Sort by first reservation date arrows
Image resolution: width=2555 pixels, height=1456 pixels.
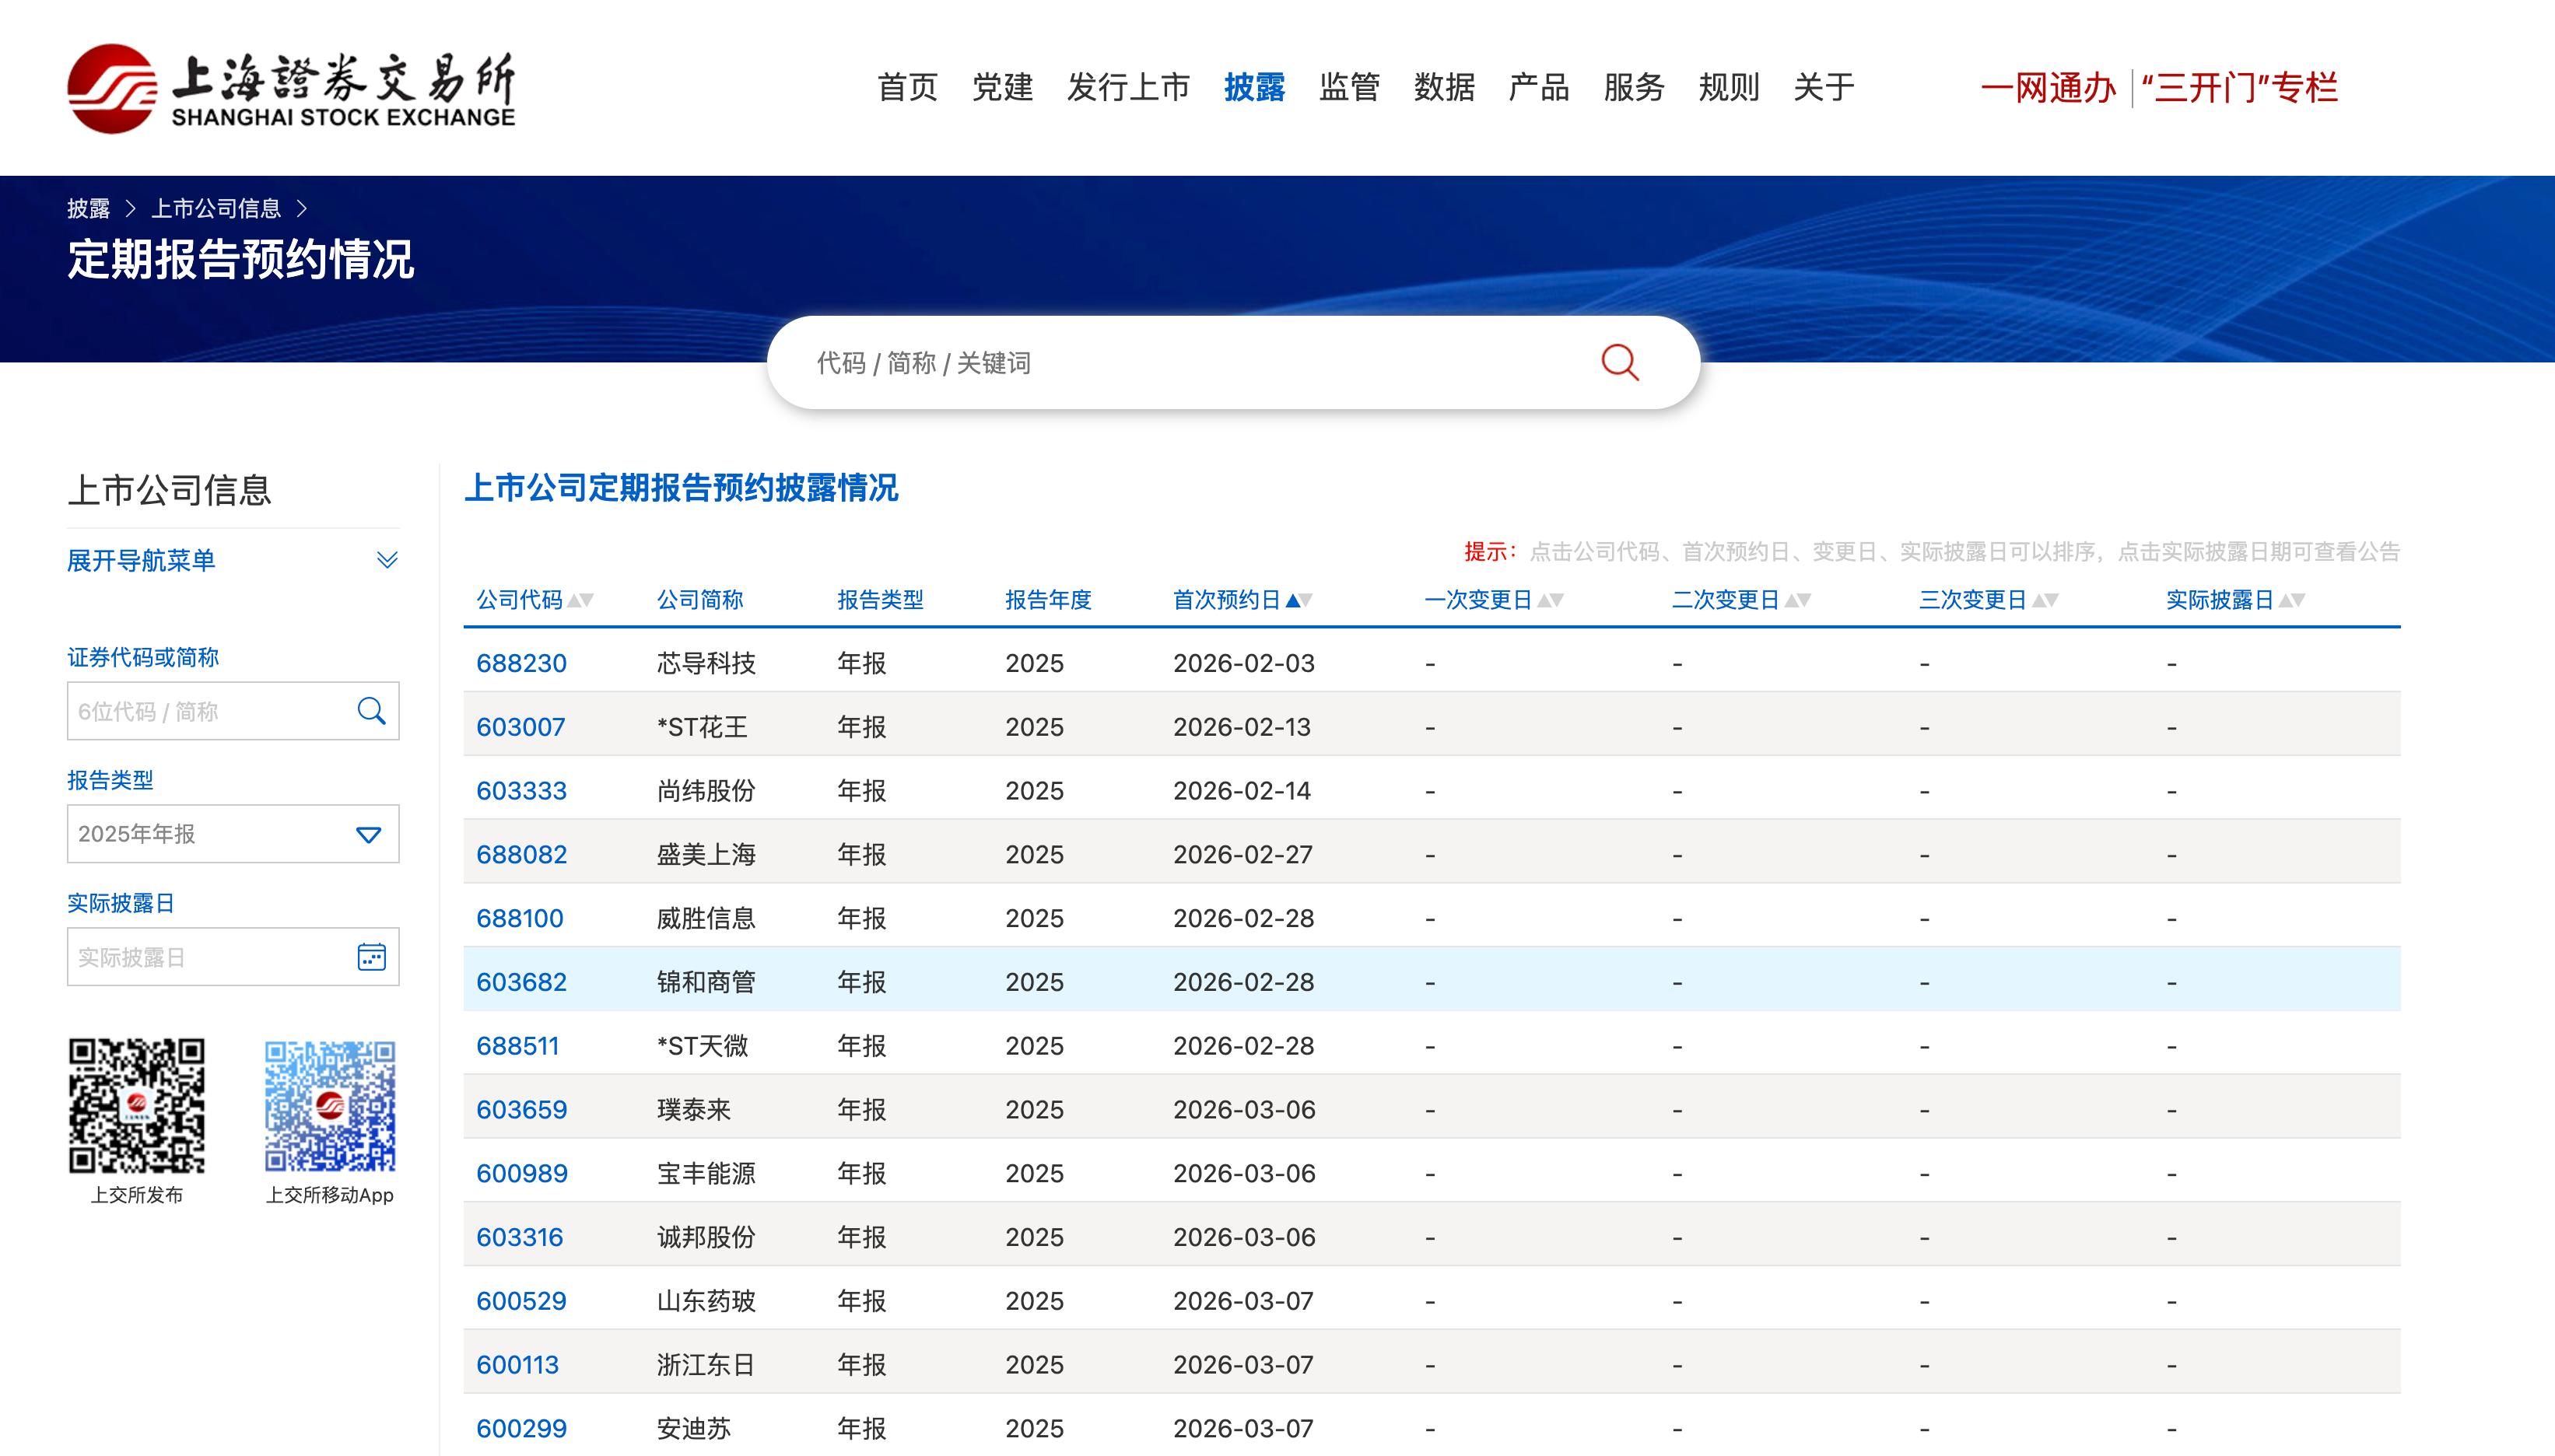pos(1299,600)
